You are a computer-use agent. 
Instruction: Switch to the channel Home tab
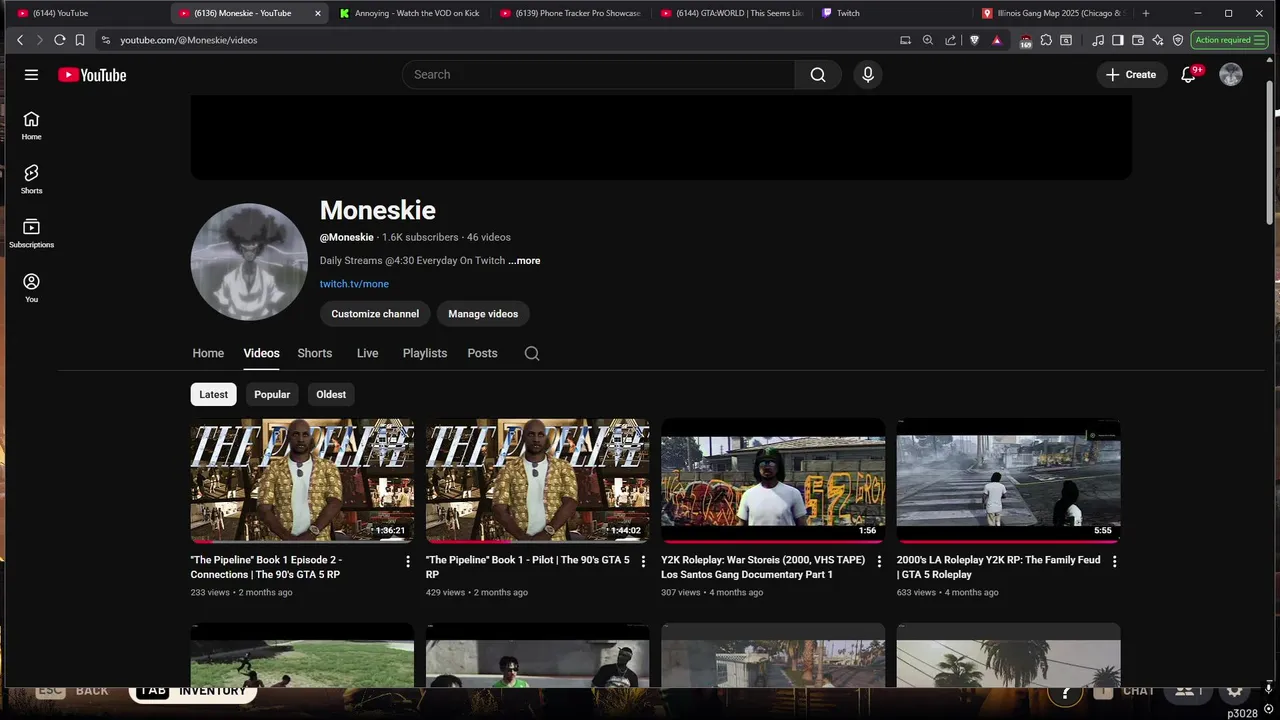click(x=208, y=353)
